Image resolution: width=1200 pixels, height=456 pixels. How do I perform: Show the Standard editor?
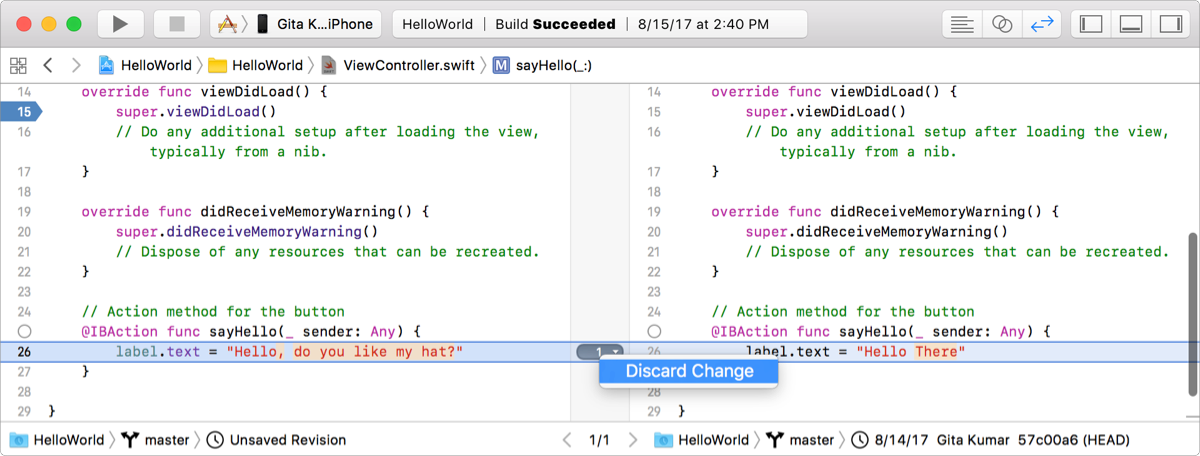[x=963, y=24]
